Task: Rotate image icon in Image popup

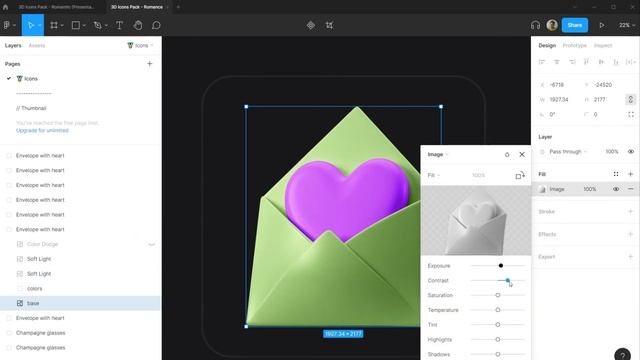Action: click(520, 176)
